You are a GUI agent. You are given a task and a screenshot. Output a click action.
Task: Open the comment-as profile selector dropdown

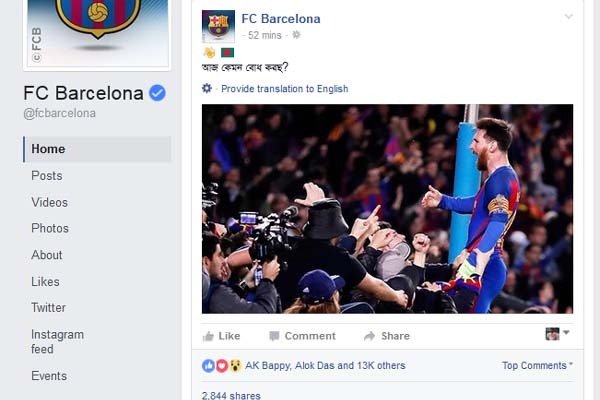(x=558, y=334)
